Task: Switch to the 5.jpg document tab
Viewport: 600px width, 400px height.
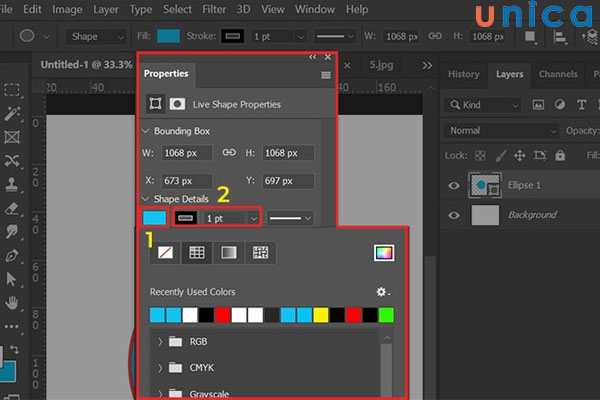Action: pos(381,65)
